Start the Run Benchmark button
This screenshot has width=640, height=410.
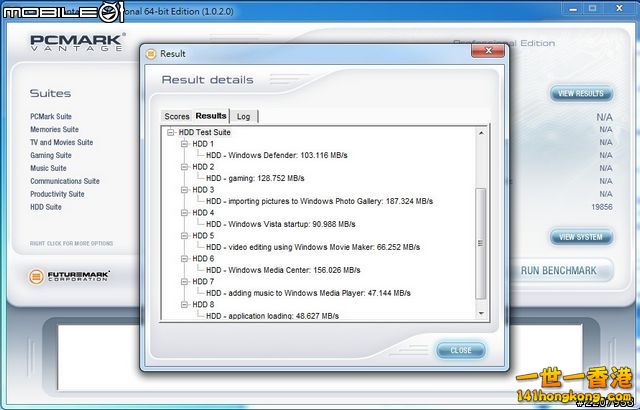(558, 270)
